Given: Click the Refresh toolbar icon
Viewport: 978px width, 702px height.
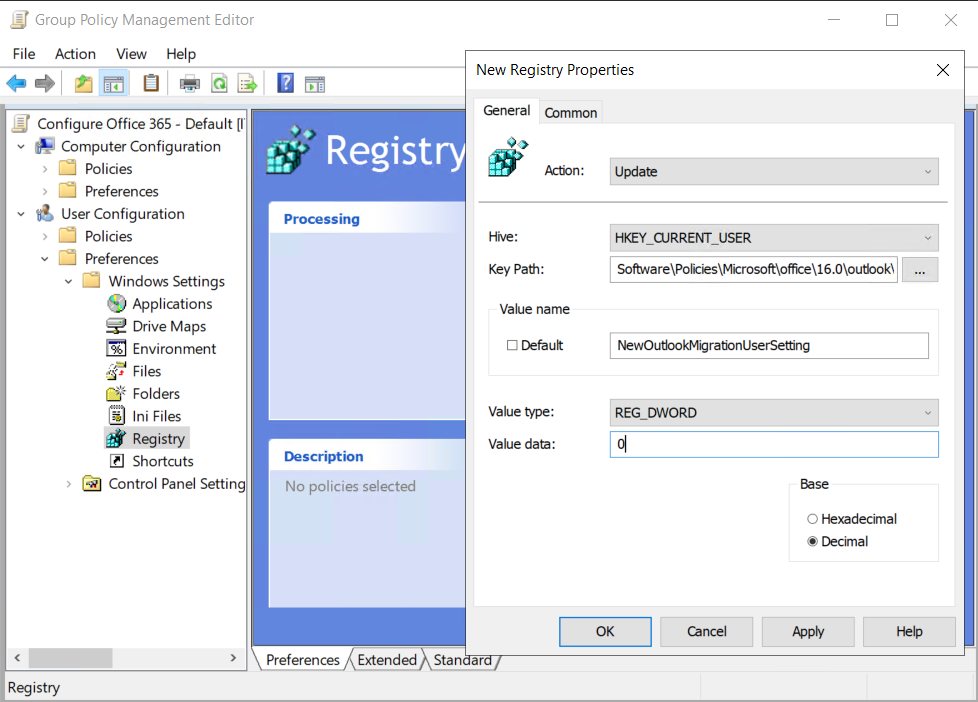Looking at the screenshot, I should [220, 83].
